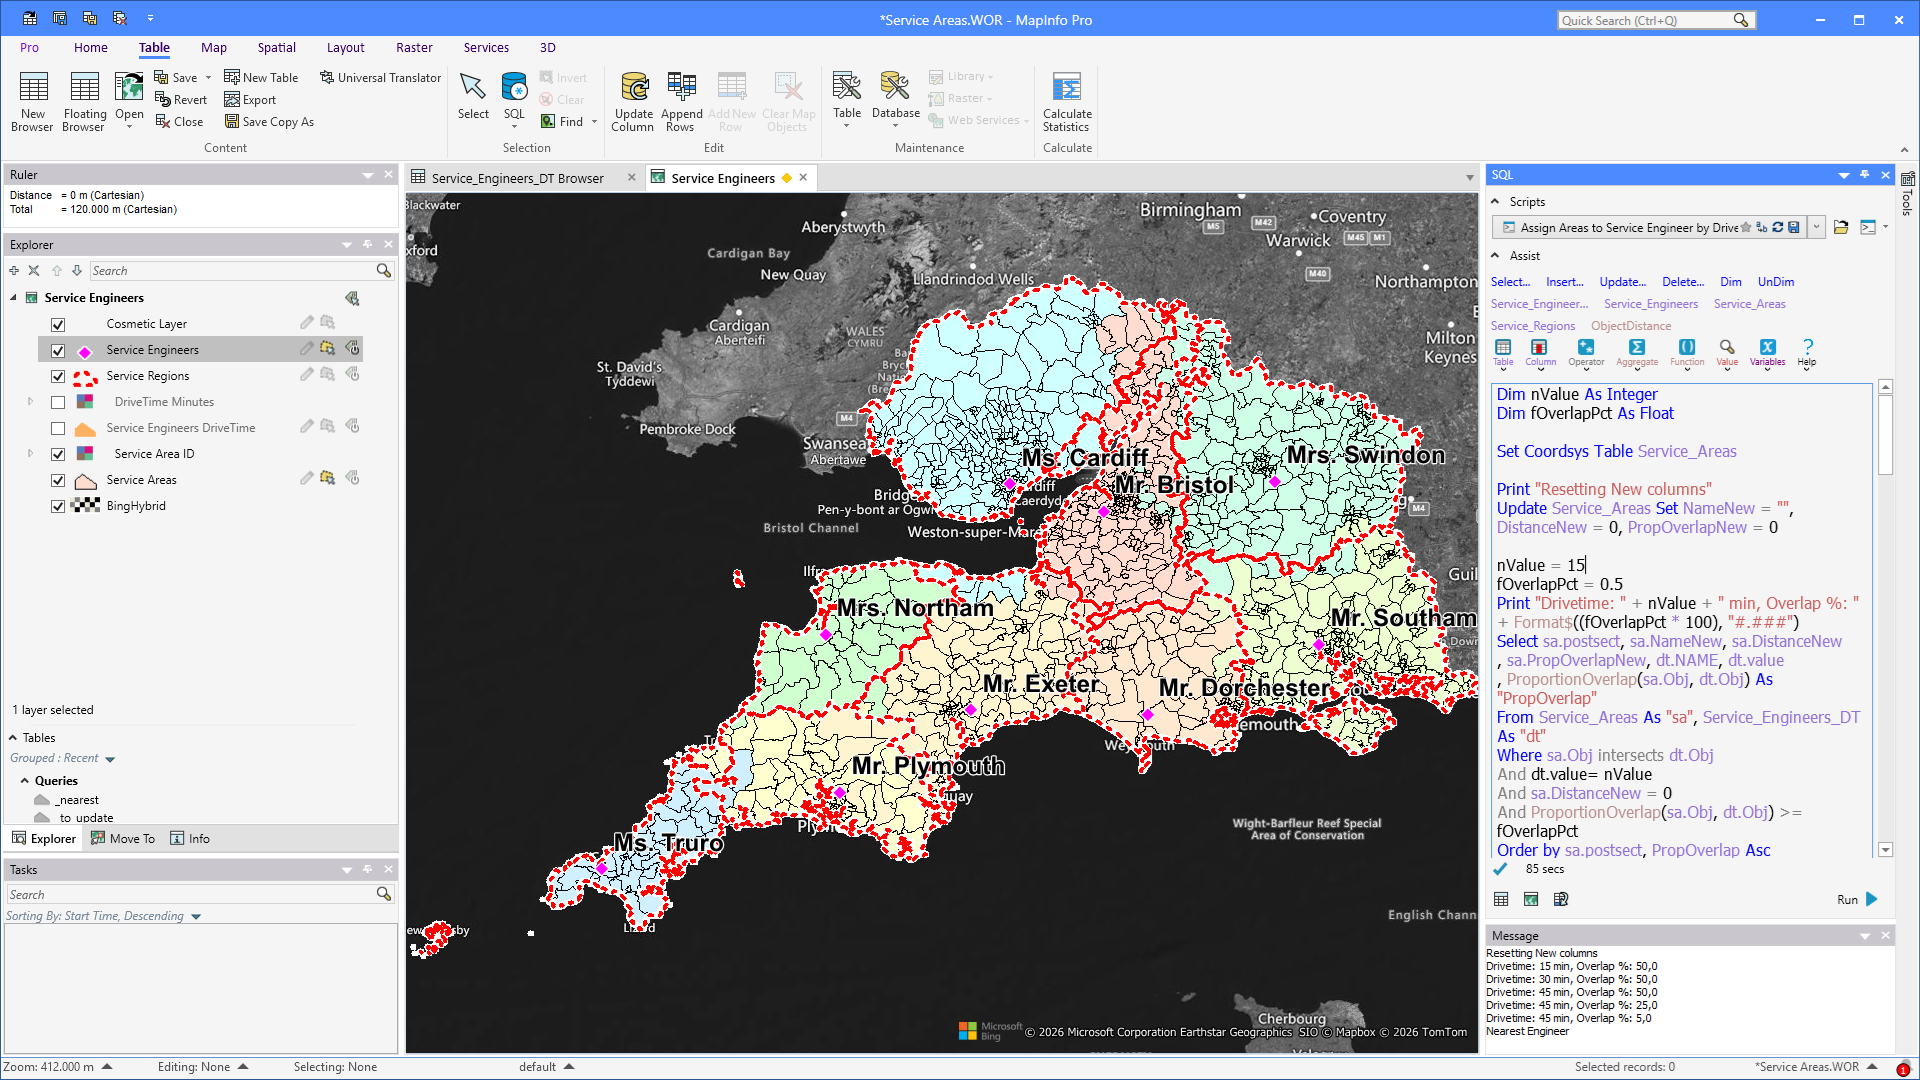Screen dimensions: 1920x1080
Task: Switch to the Raster ribbon tab
Action: tap(414, 47)
